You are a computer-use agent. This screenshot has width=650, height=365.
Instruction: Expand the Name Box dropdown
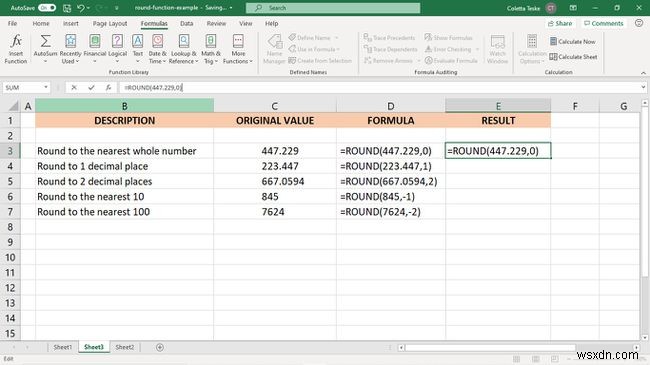click(46, 88)
